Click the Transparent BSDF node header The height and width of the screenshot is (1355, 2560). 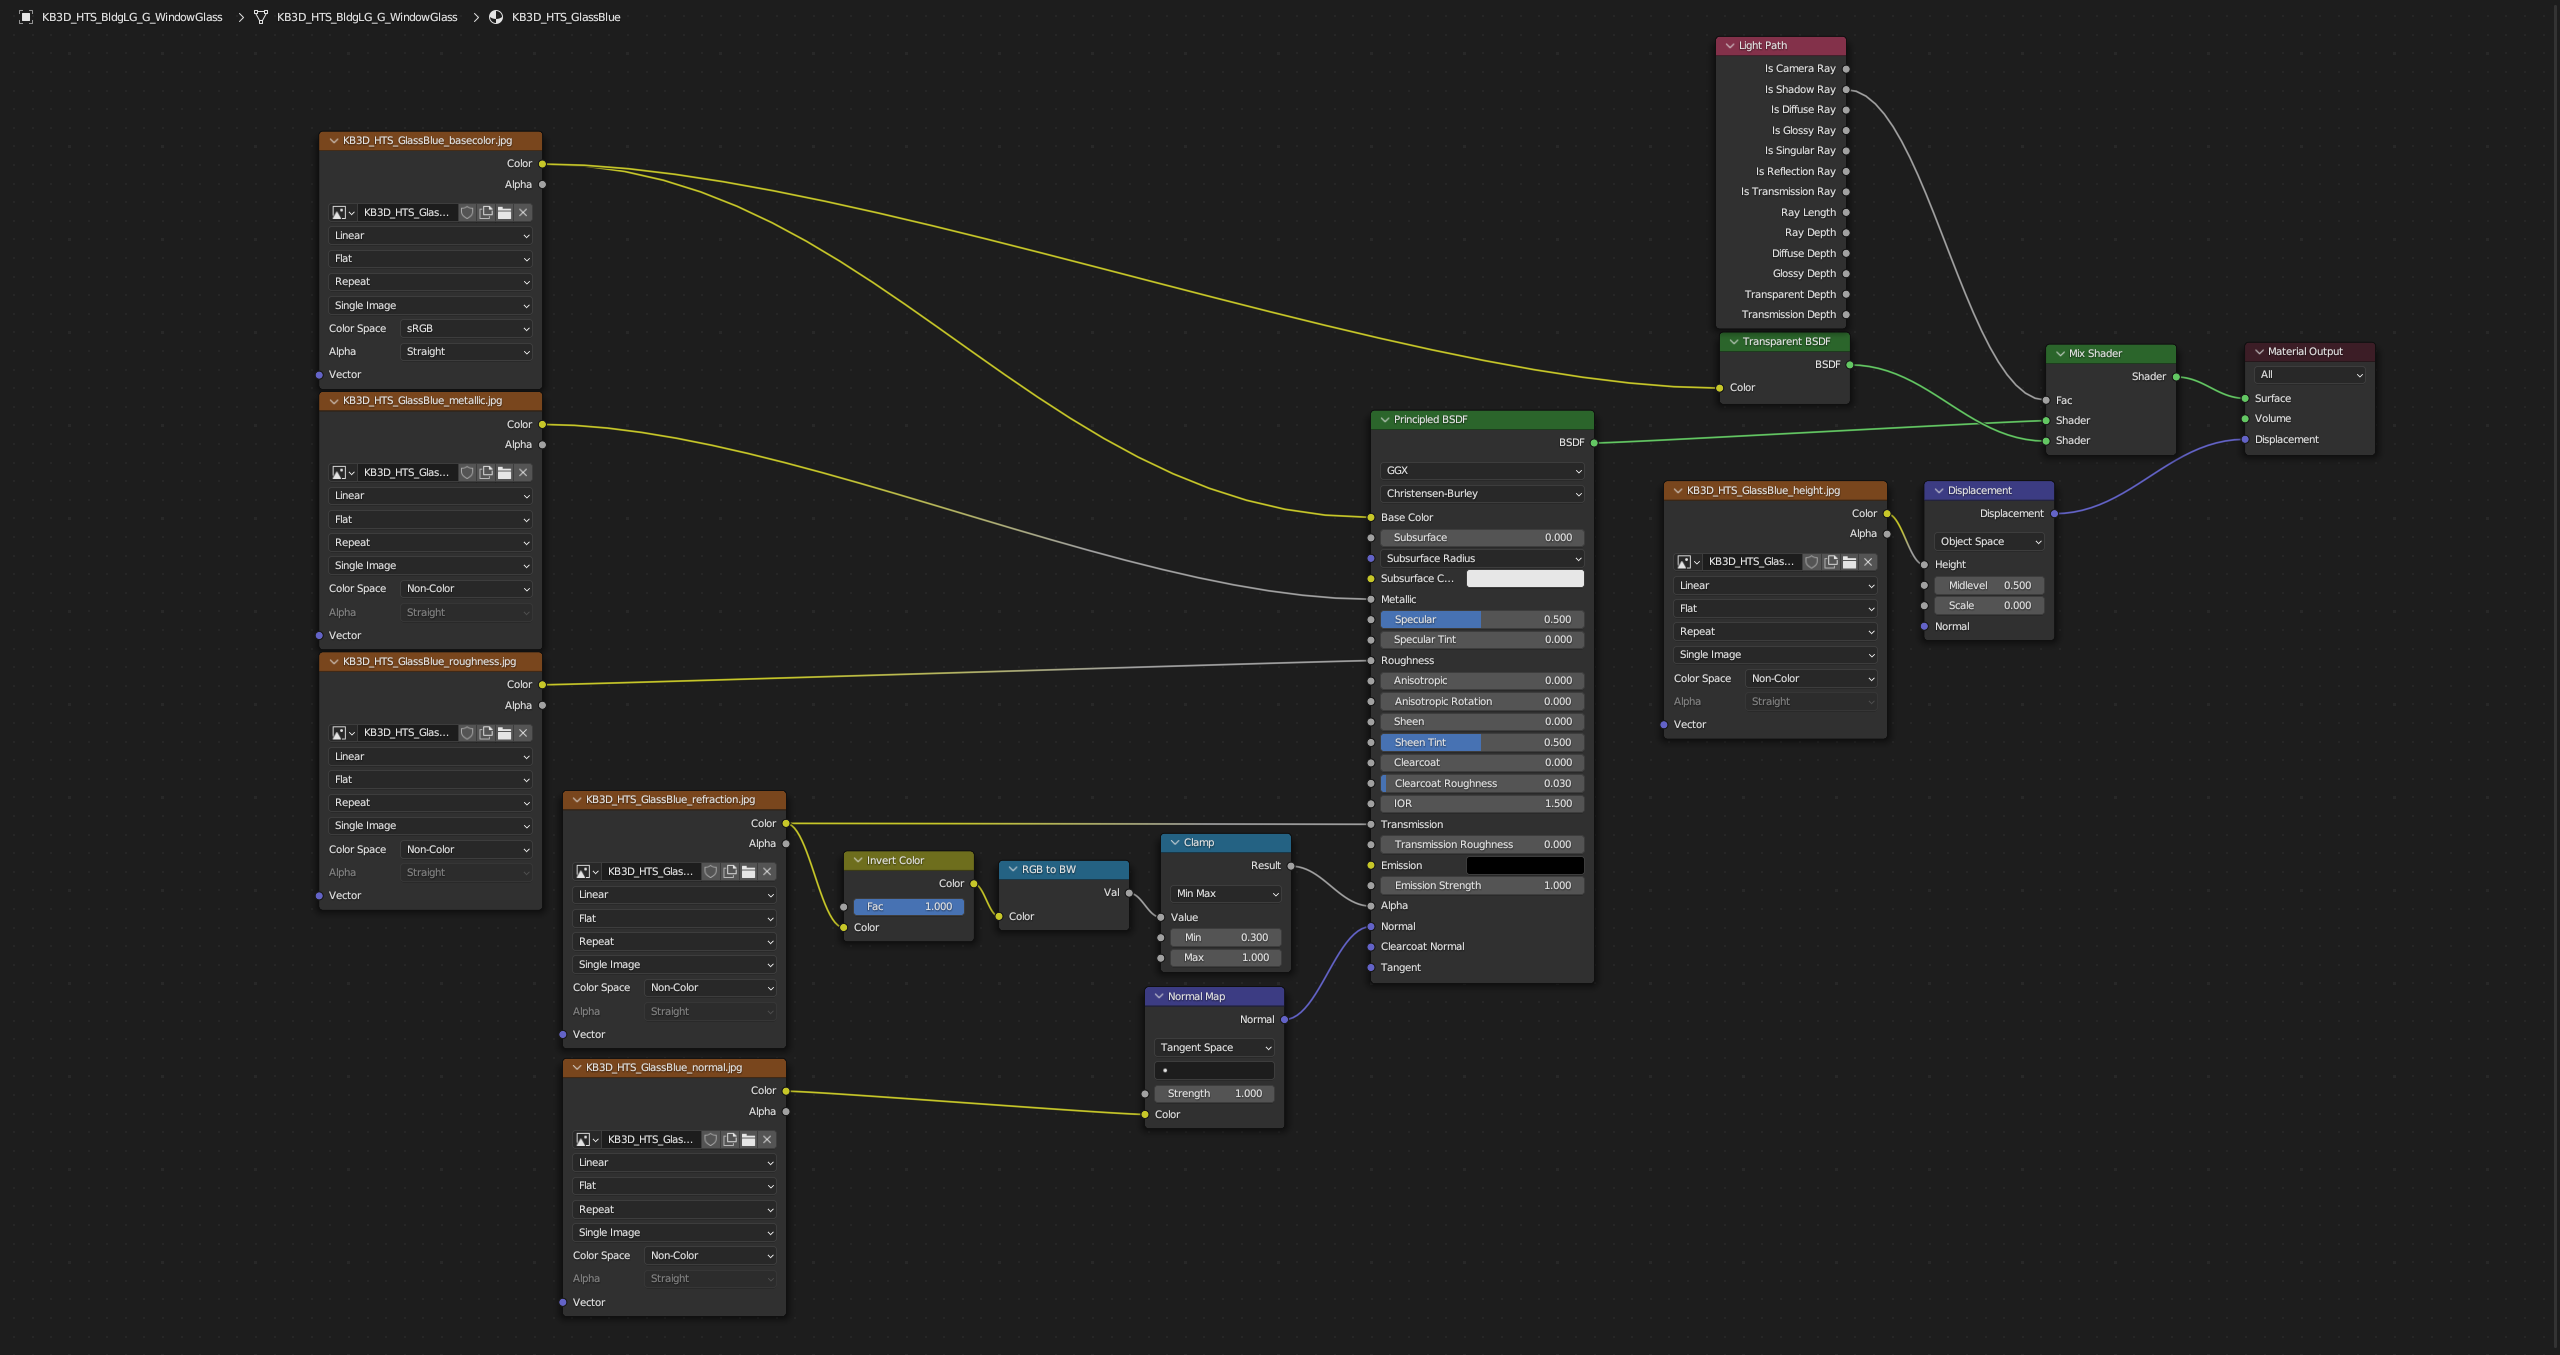click(x=1785, y=341)
